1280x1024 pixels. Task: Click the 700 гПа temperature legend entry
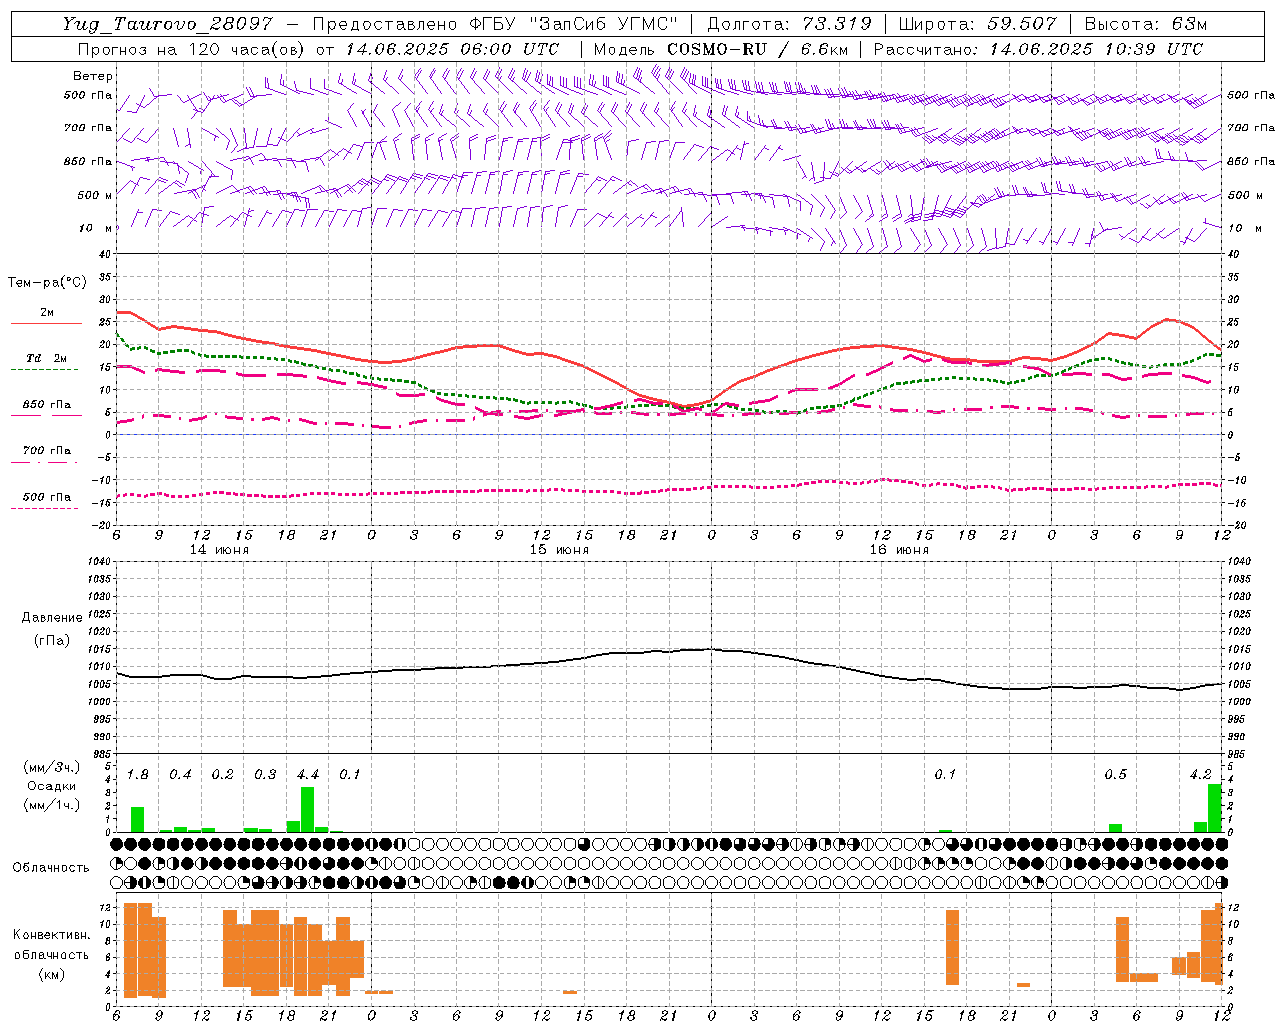[x=47, y=451]
